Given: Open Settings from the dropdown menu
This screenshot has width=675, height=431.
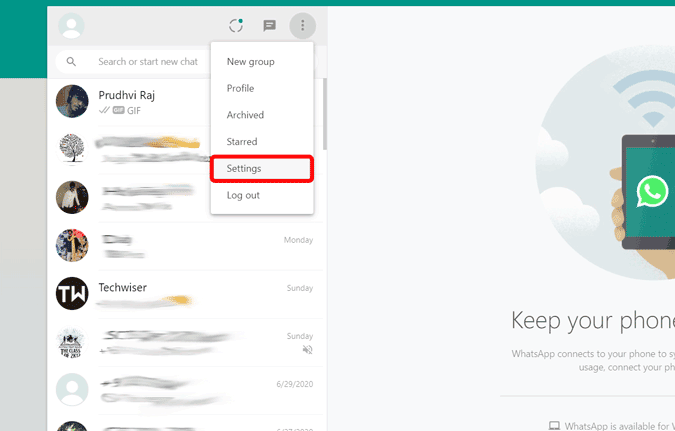Looking at the screenshot, I should pos(262,168).
